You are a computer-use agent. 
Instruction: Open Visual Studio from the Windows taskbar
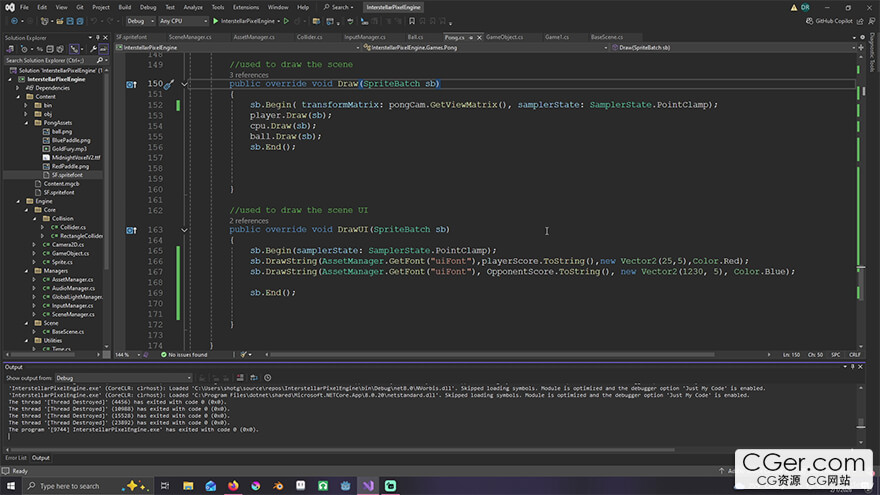tap(367, 485)
